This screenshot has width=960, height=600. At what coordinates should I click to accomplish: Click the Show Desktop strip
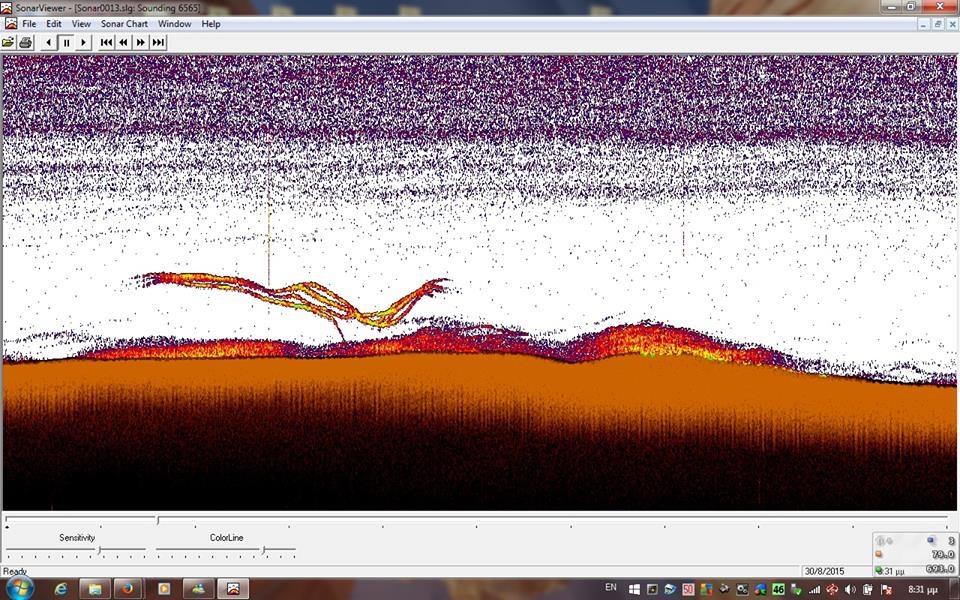[955, 589]
